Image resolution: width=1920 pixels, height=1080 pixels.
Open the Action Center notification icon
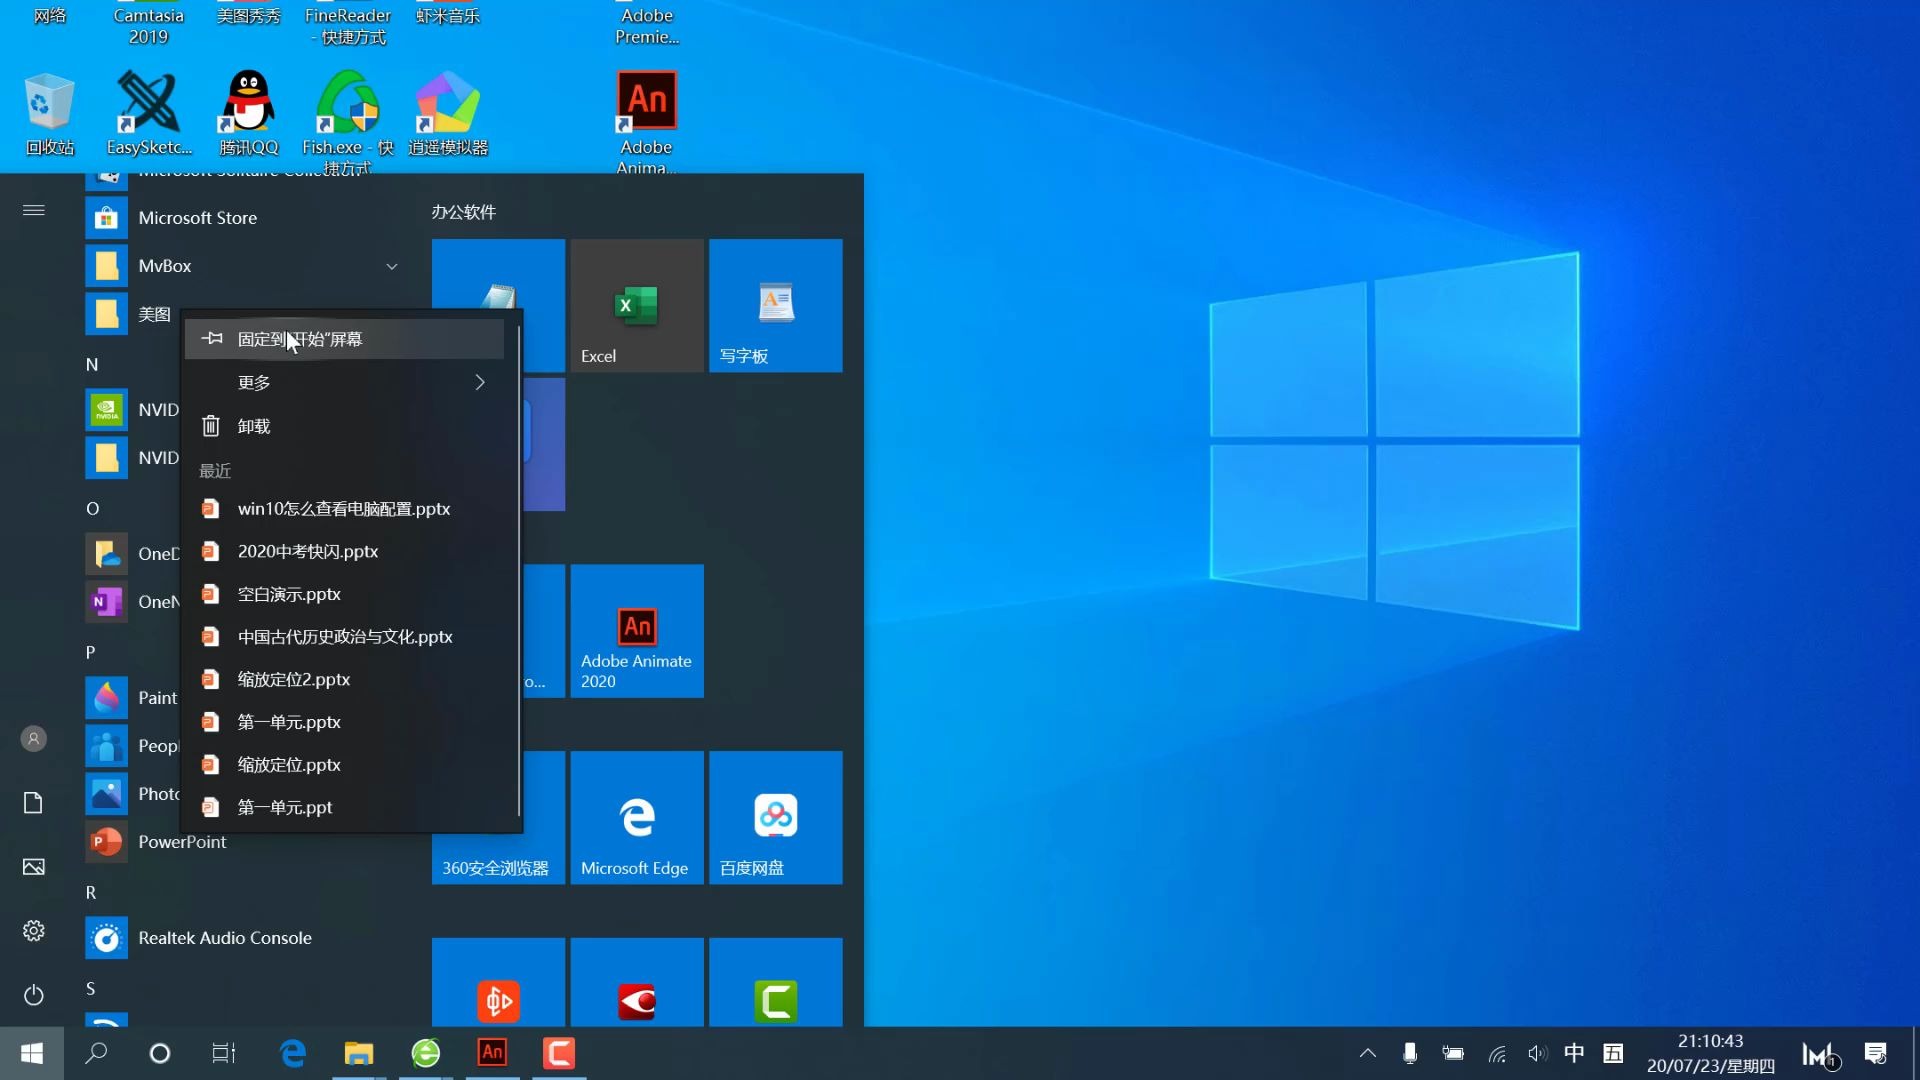[x=1877, y=1053]
